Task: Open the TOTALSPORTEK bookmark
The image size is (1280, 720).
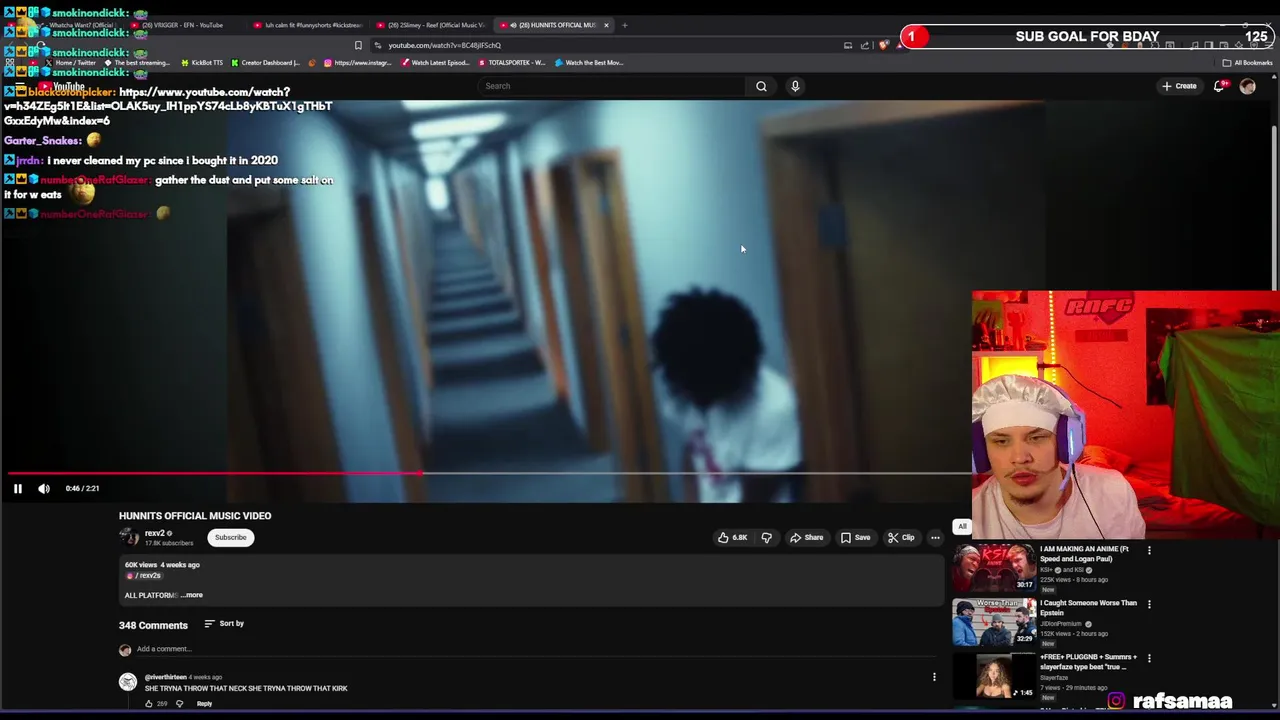Action: point(512,63)
